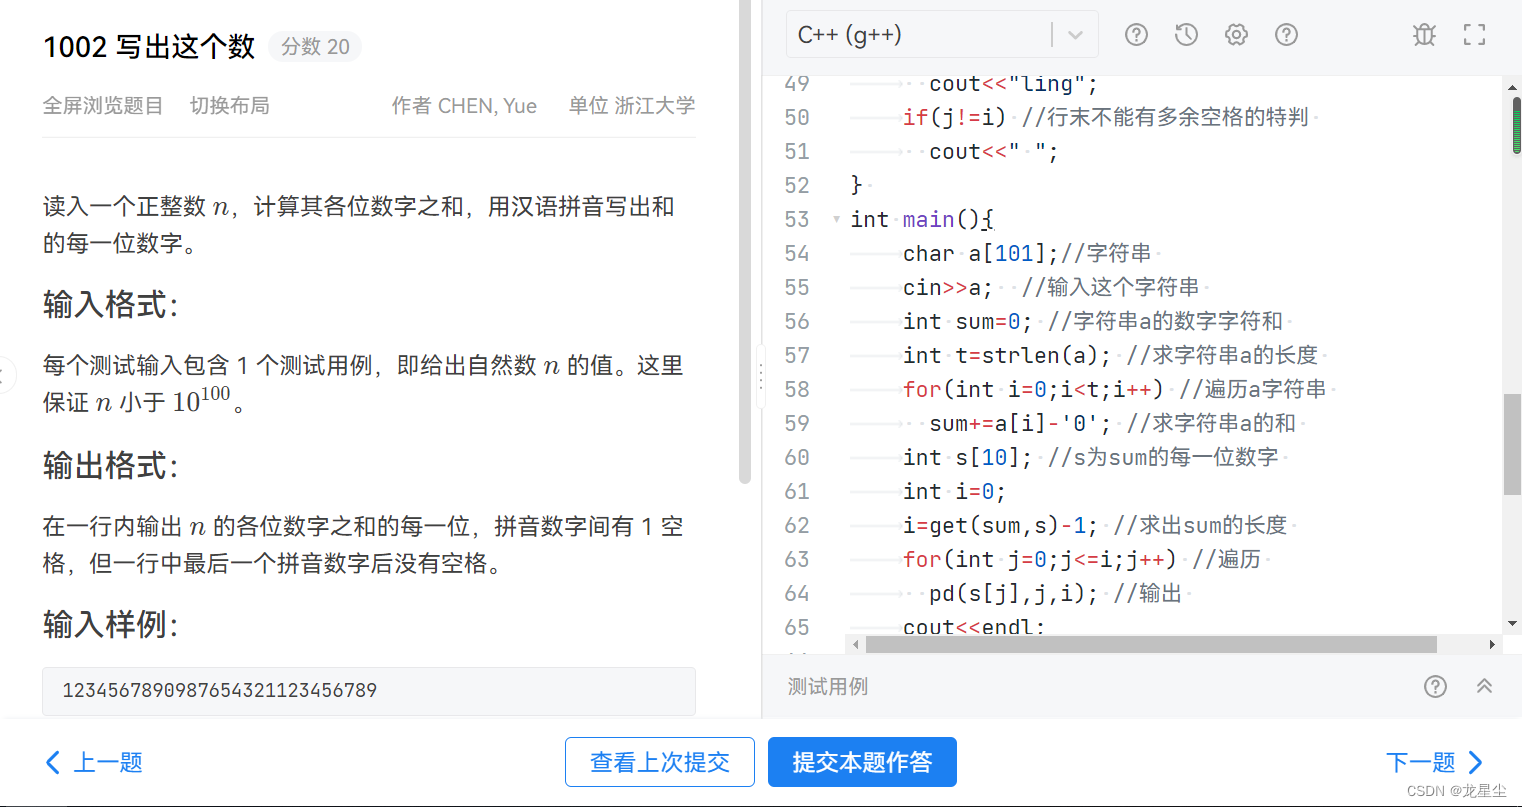Viewport: 1522px width, 807px height.
Task: Click the 输出格式 heading
Action: tap(111, 465)
